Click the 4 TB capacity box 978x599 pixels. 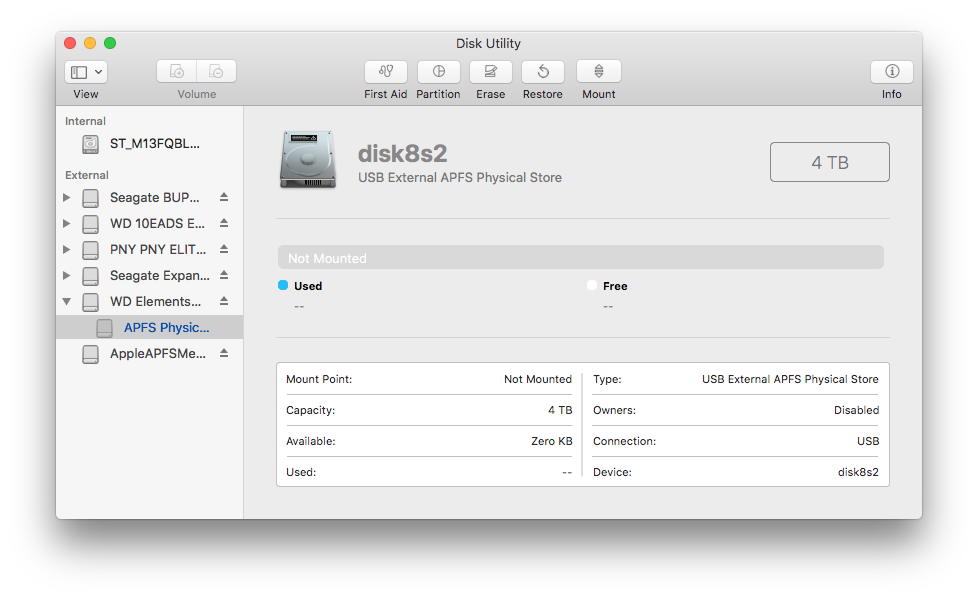coord(830,162)
